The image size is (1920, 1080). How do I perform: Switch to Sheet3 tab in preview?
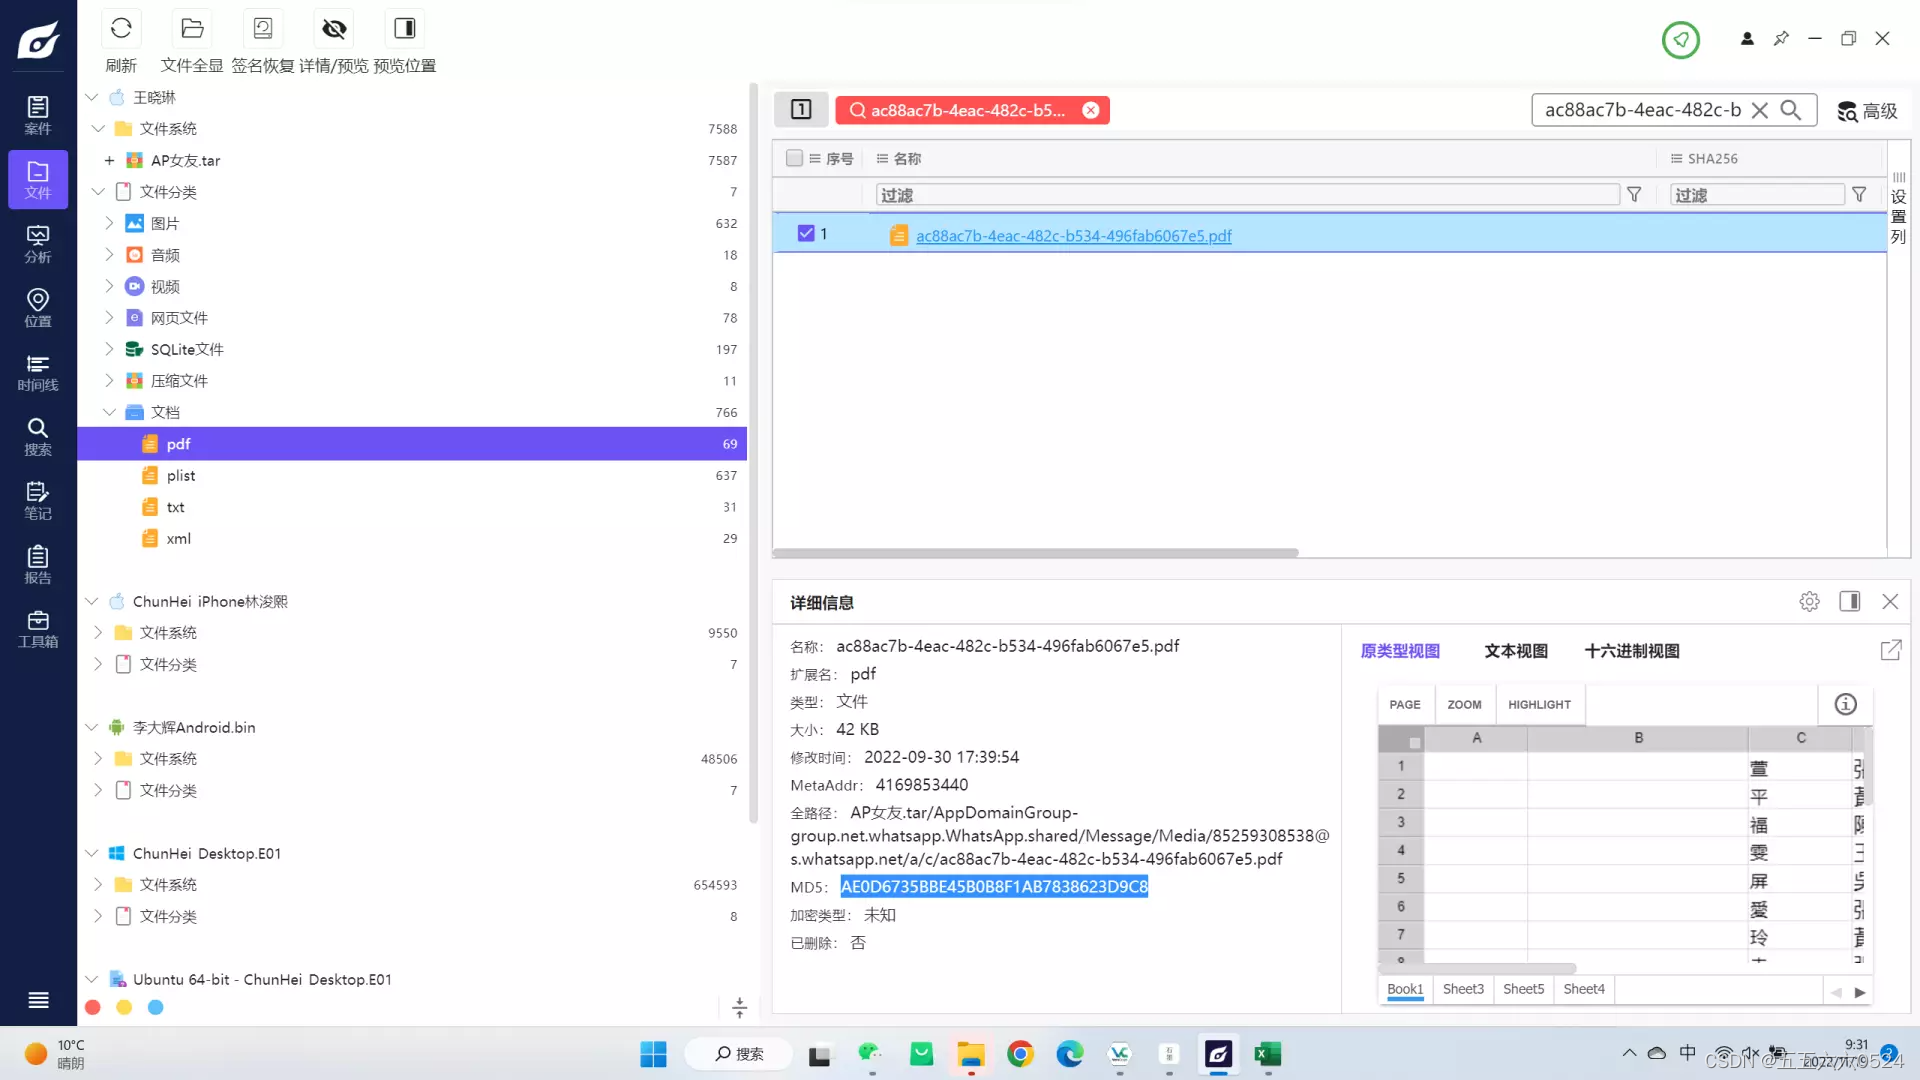[1463, 989]
